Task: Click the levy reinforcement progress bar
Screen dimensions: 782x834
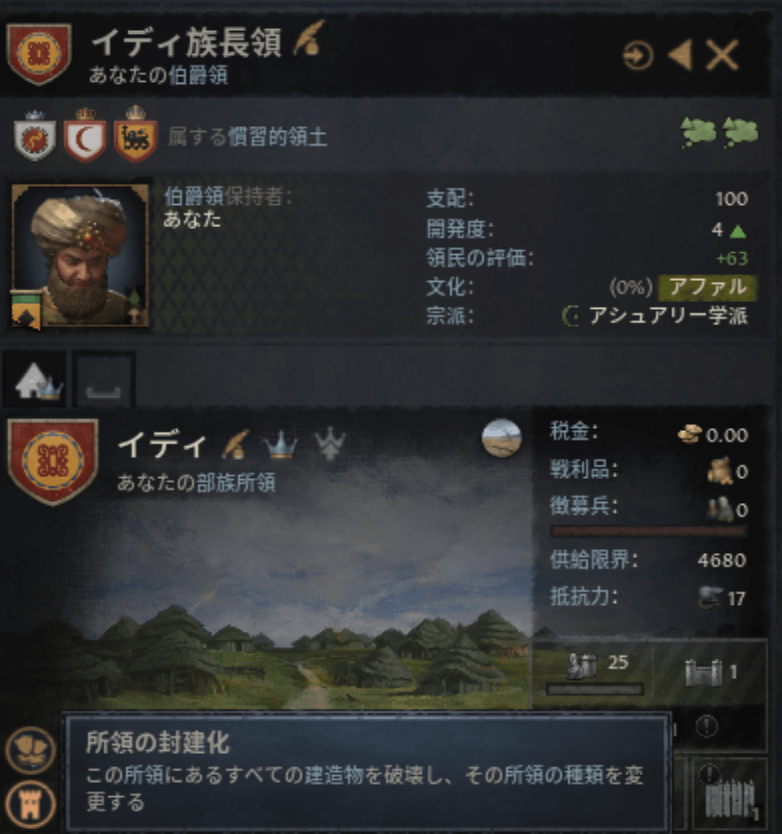Action: point(648,531)
